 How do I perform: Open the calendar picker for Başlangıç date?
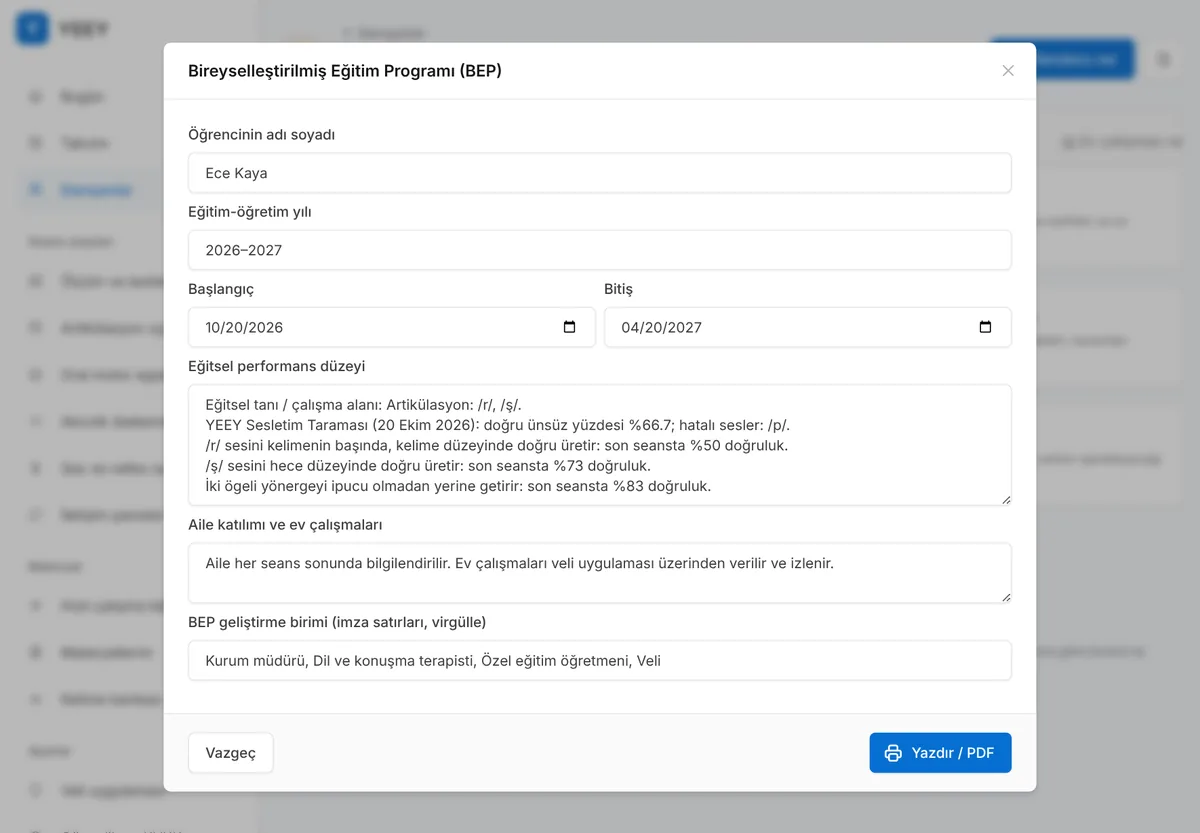coord(570,327)
